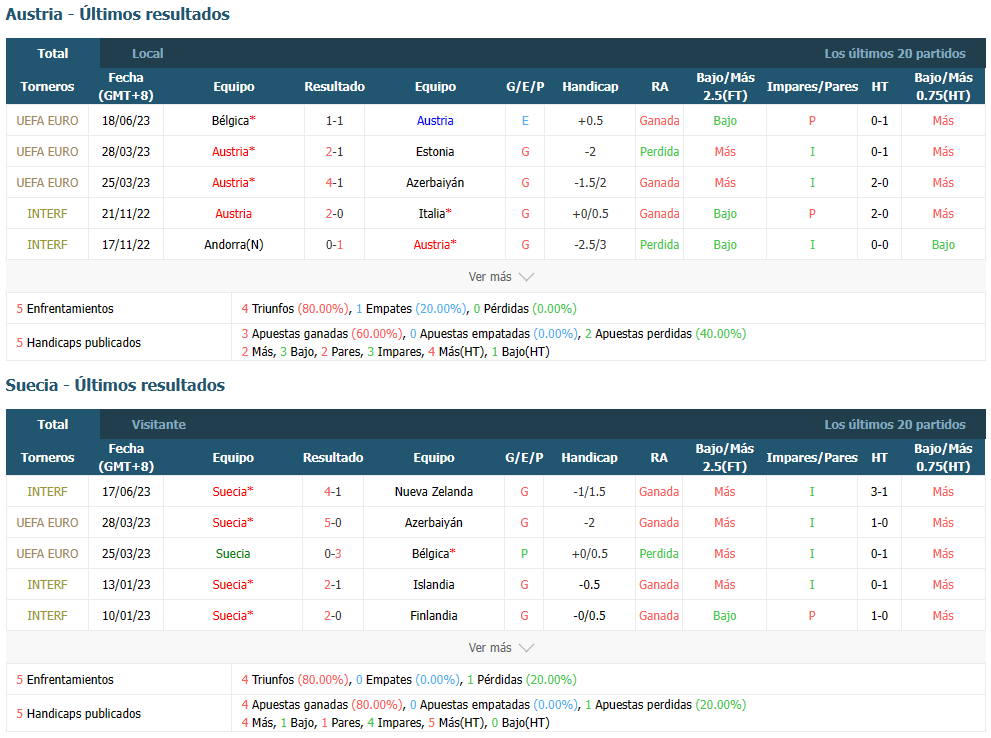Viewport: 991px width, 738px height.
Task: Click Bélgica* in the Suecia 25/03/23 row
Action: (x=434, y=554)
